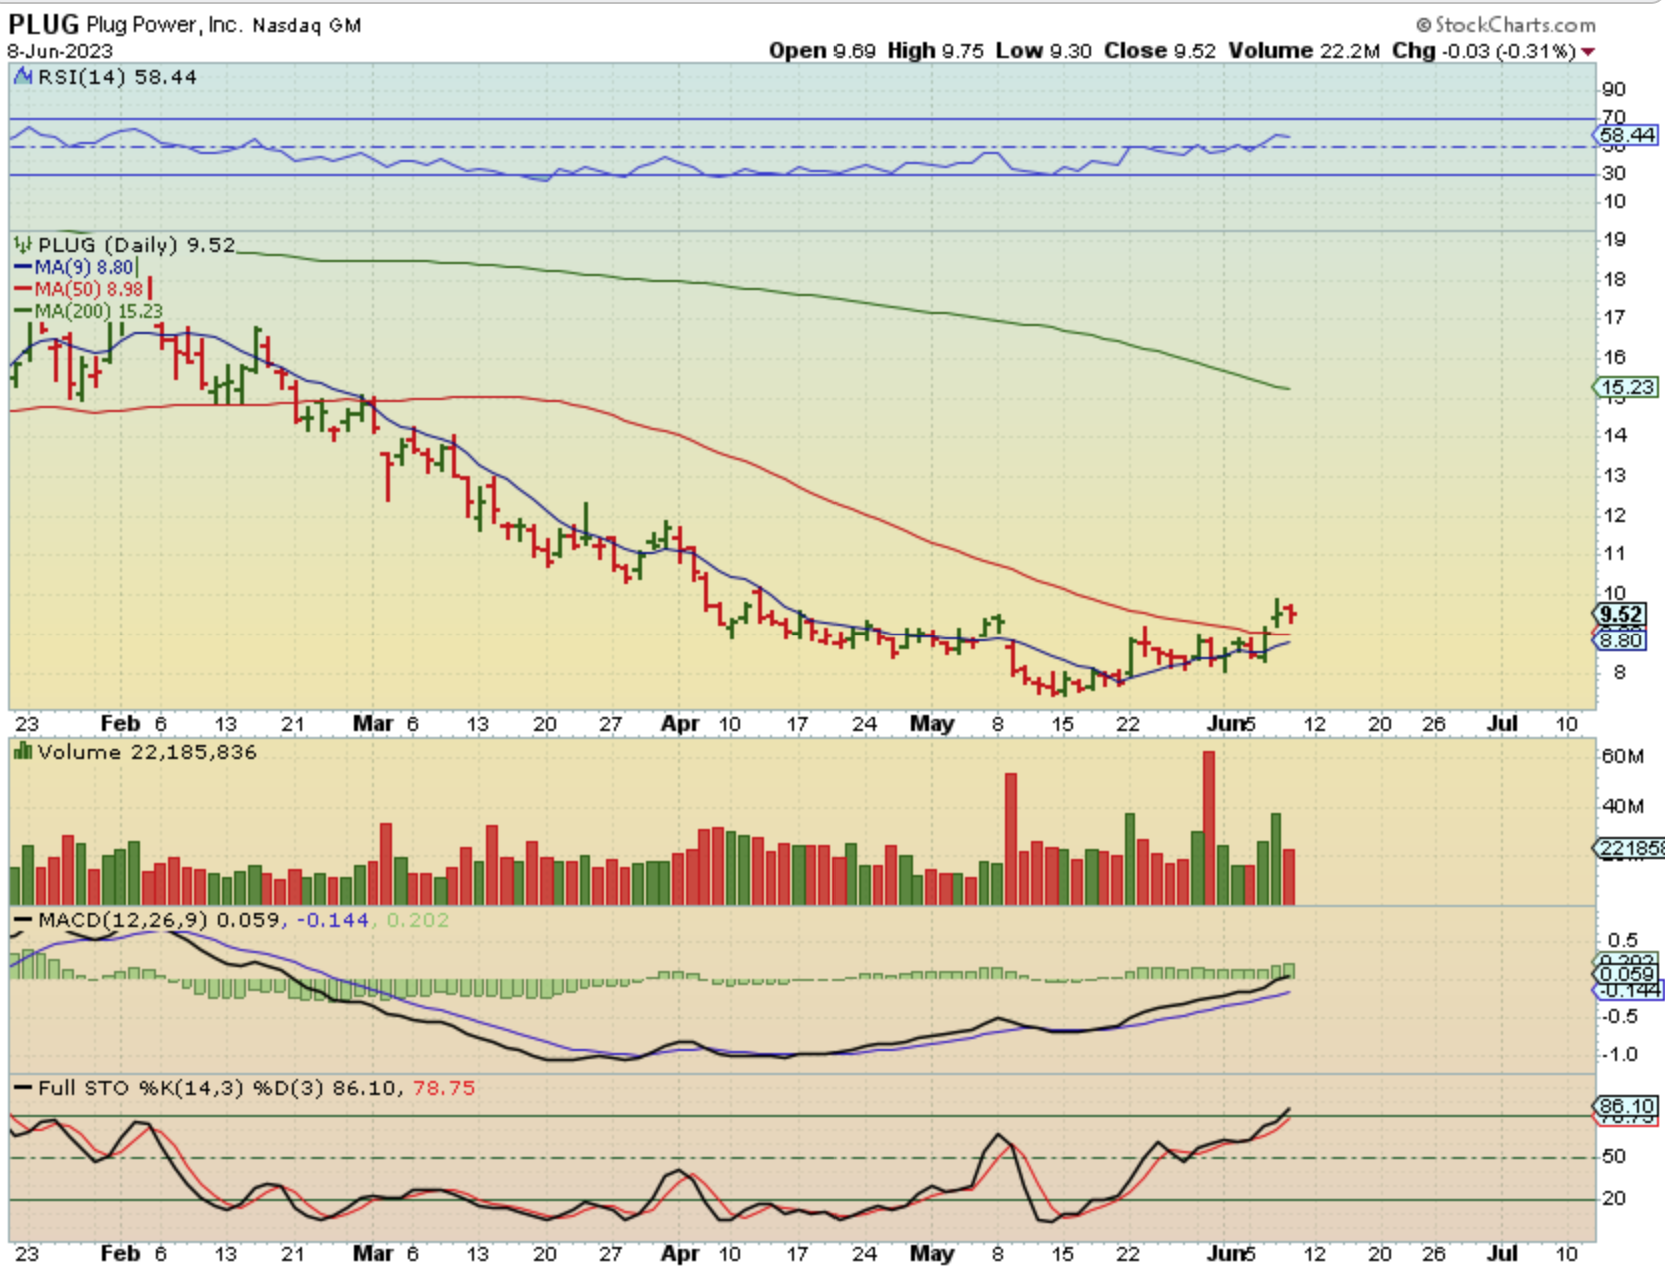The width and height of the screenshot is (1665, 1275).
Task: Select the green "0.202" value in the MACD label
Action: pyautogui.click(x=417, y=920)
